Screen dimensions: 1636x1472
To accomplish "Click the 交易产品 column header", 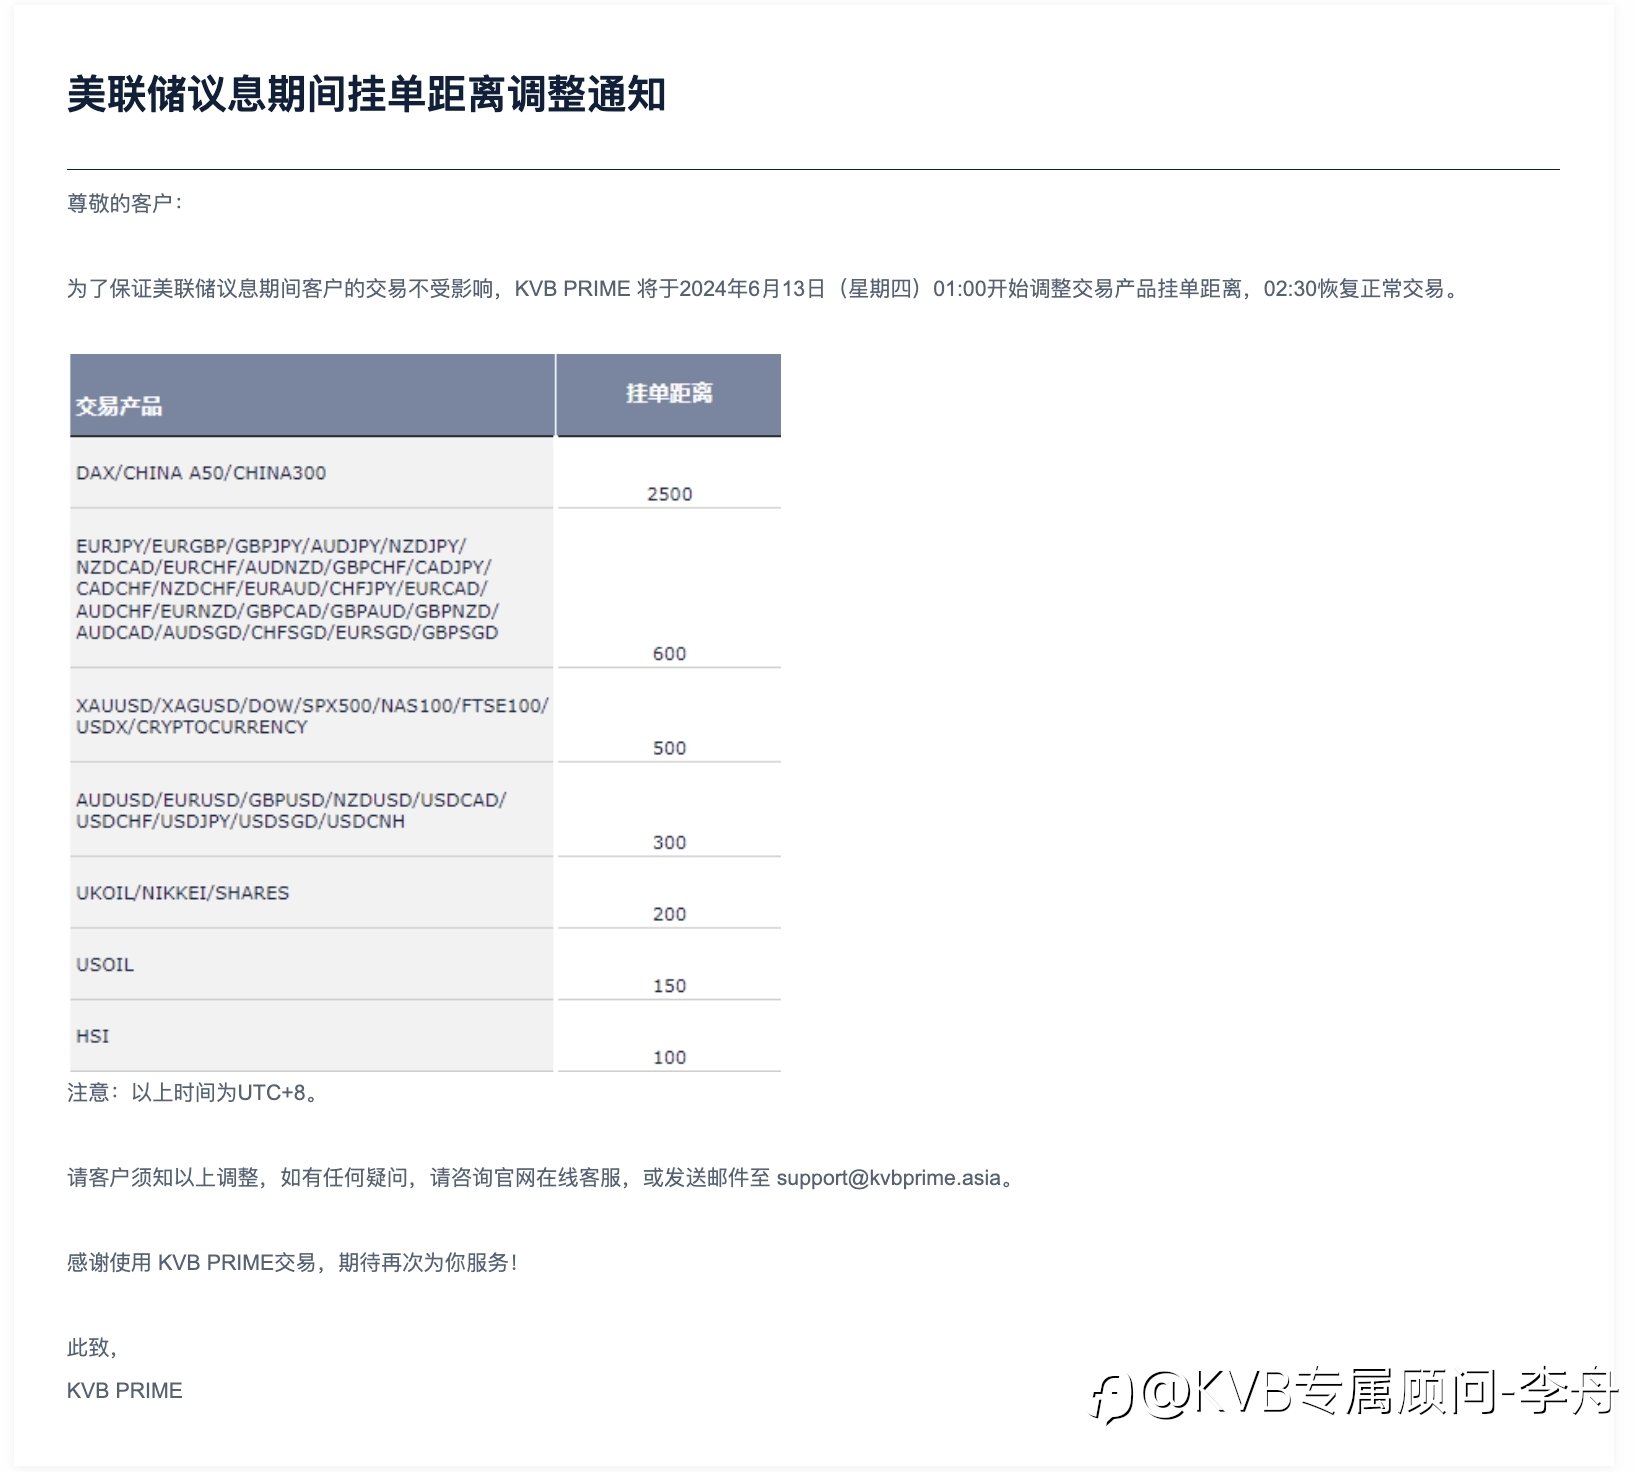I will pyautogui.click(x=312, y=395).
